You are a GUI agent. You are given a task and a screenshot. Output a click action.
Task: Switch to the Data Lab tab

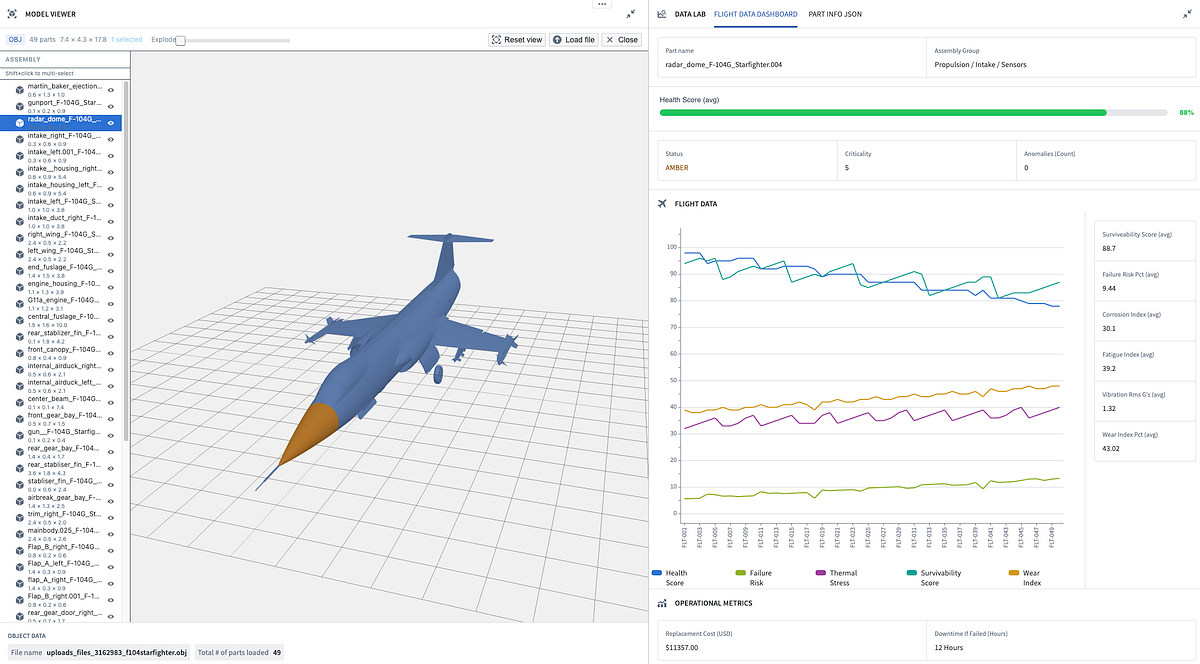click(690, 14)
